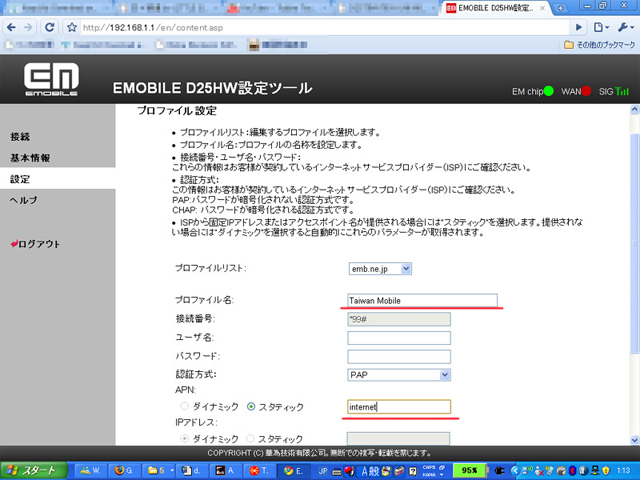
Task: Switch to the Firefox taskbar item
Action: 124,471
